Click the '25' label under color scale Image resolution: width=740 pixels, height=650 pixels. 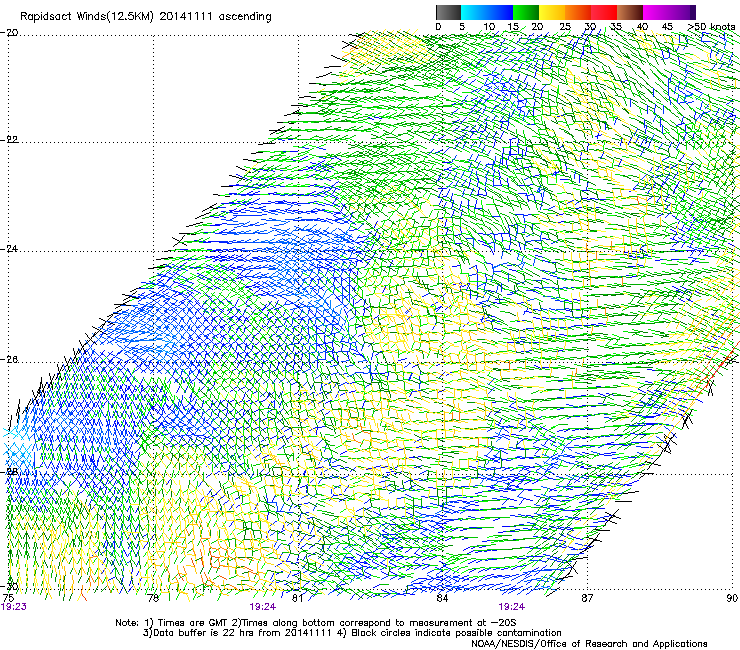[565, 27]
